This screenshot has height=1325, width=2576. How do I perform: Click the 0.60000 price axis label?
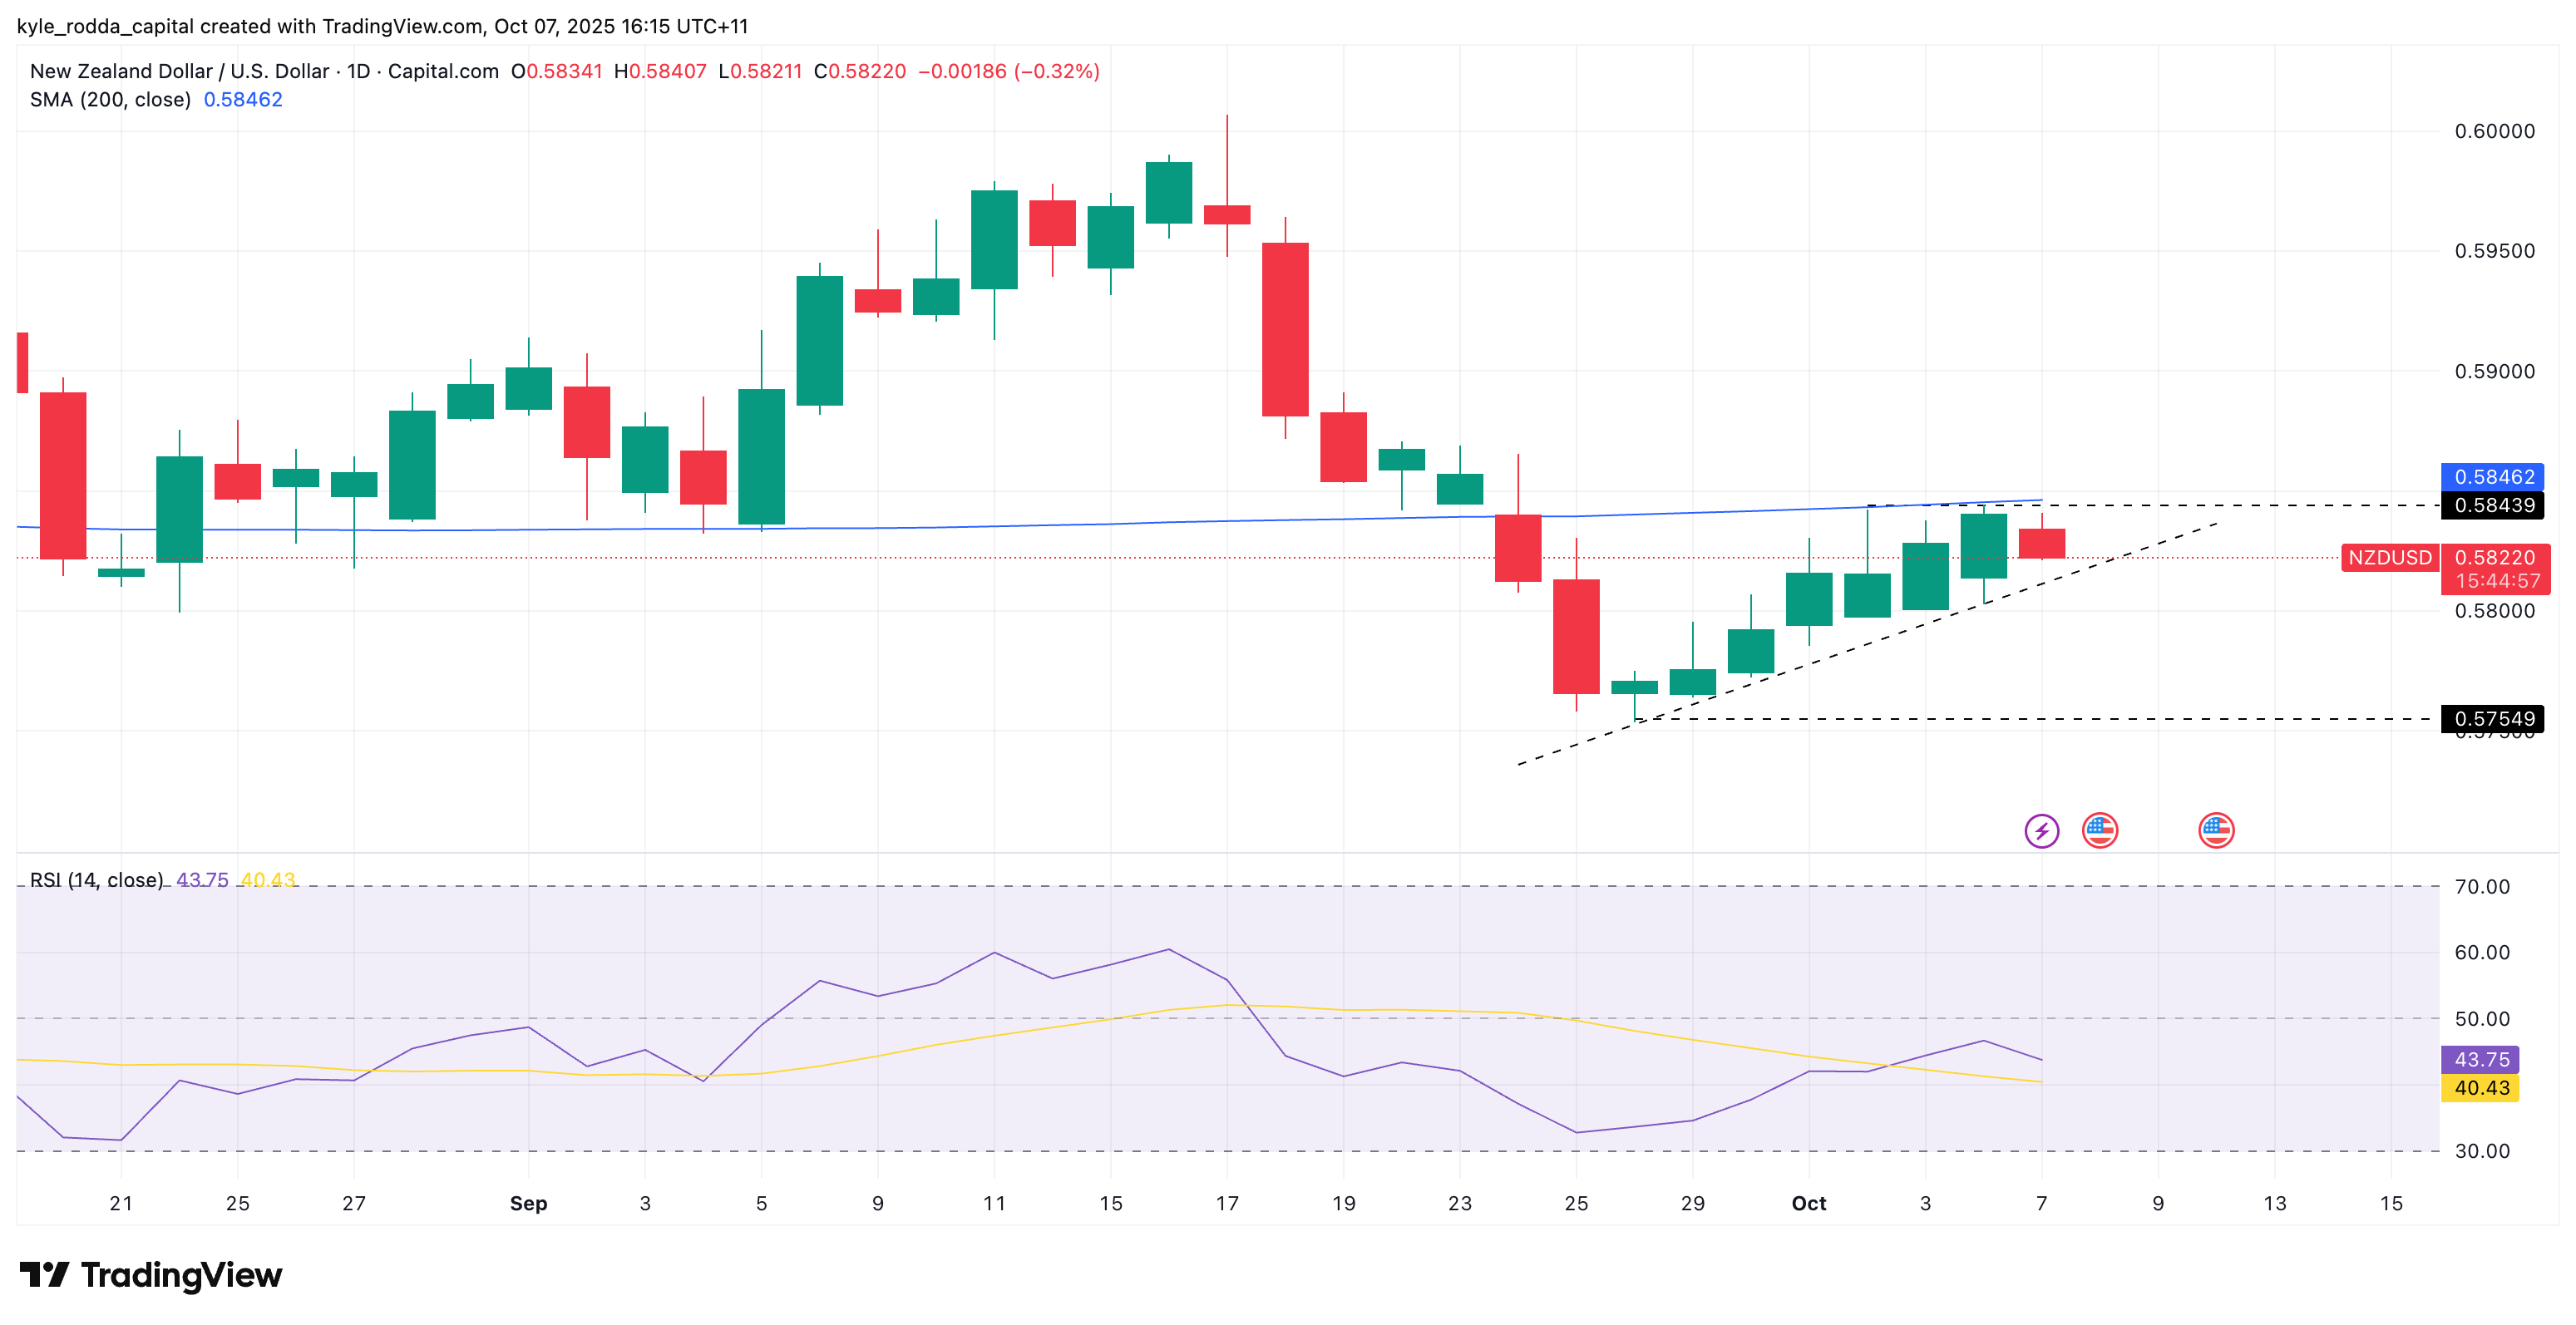(x=2494, y=131)
